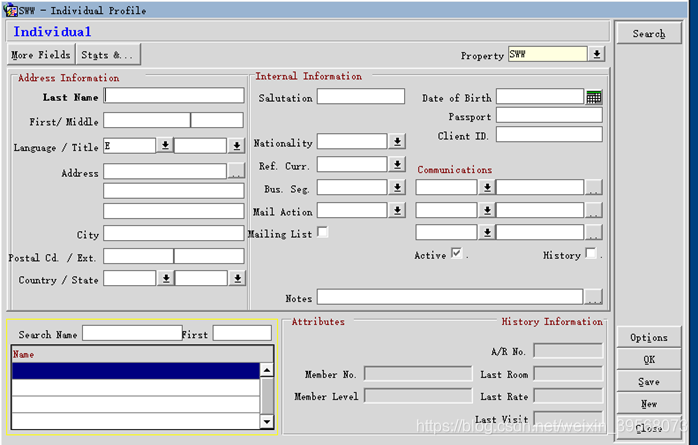Click the OK button
698x445 pixels.
click(649, 359)
